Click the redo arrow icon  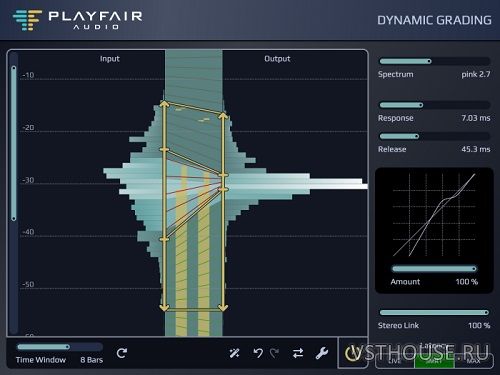[274, 353]
